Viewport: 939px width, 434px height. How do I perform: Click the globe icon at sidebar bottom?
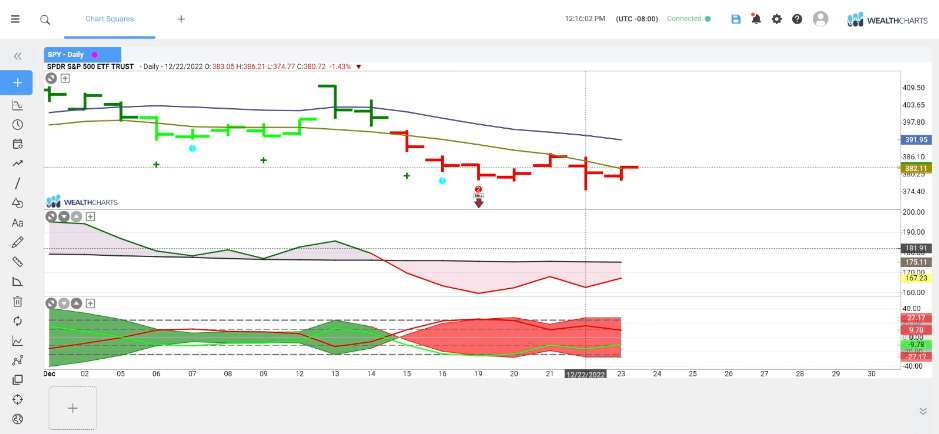[x=17, y=419]
